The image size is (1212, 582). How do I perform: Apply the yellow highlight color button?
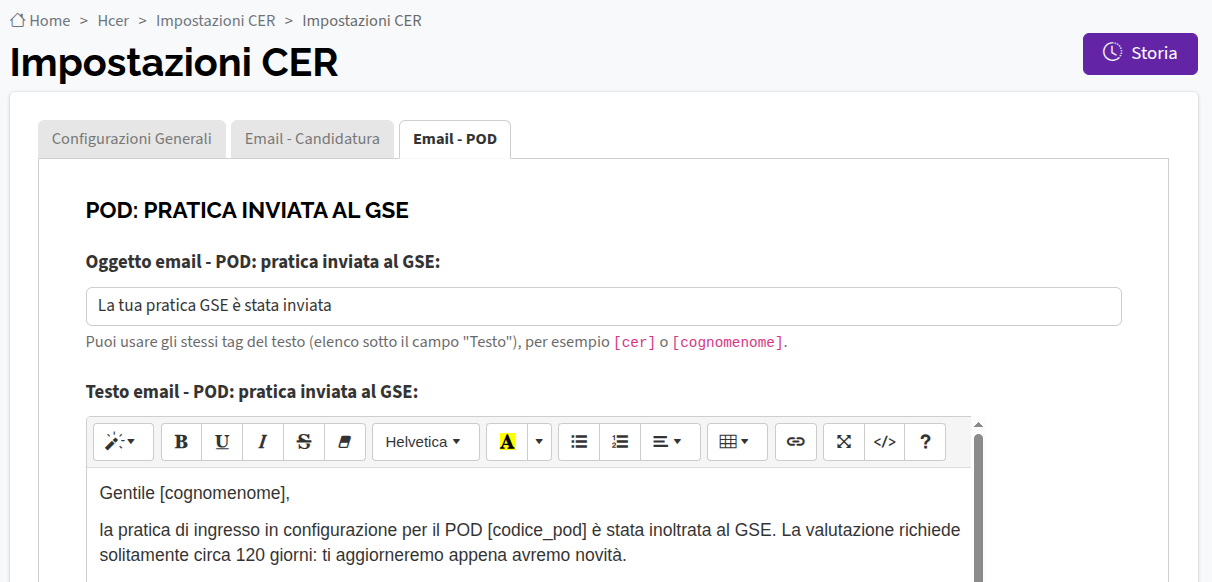pyautogui.click(x=507, y=441)
